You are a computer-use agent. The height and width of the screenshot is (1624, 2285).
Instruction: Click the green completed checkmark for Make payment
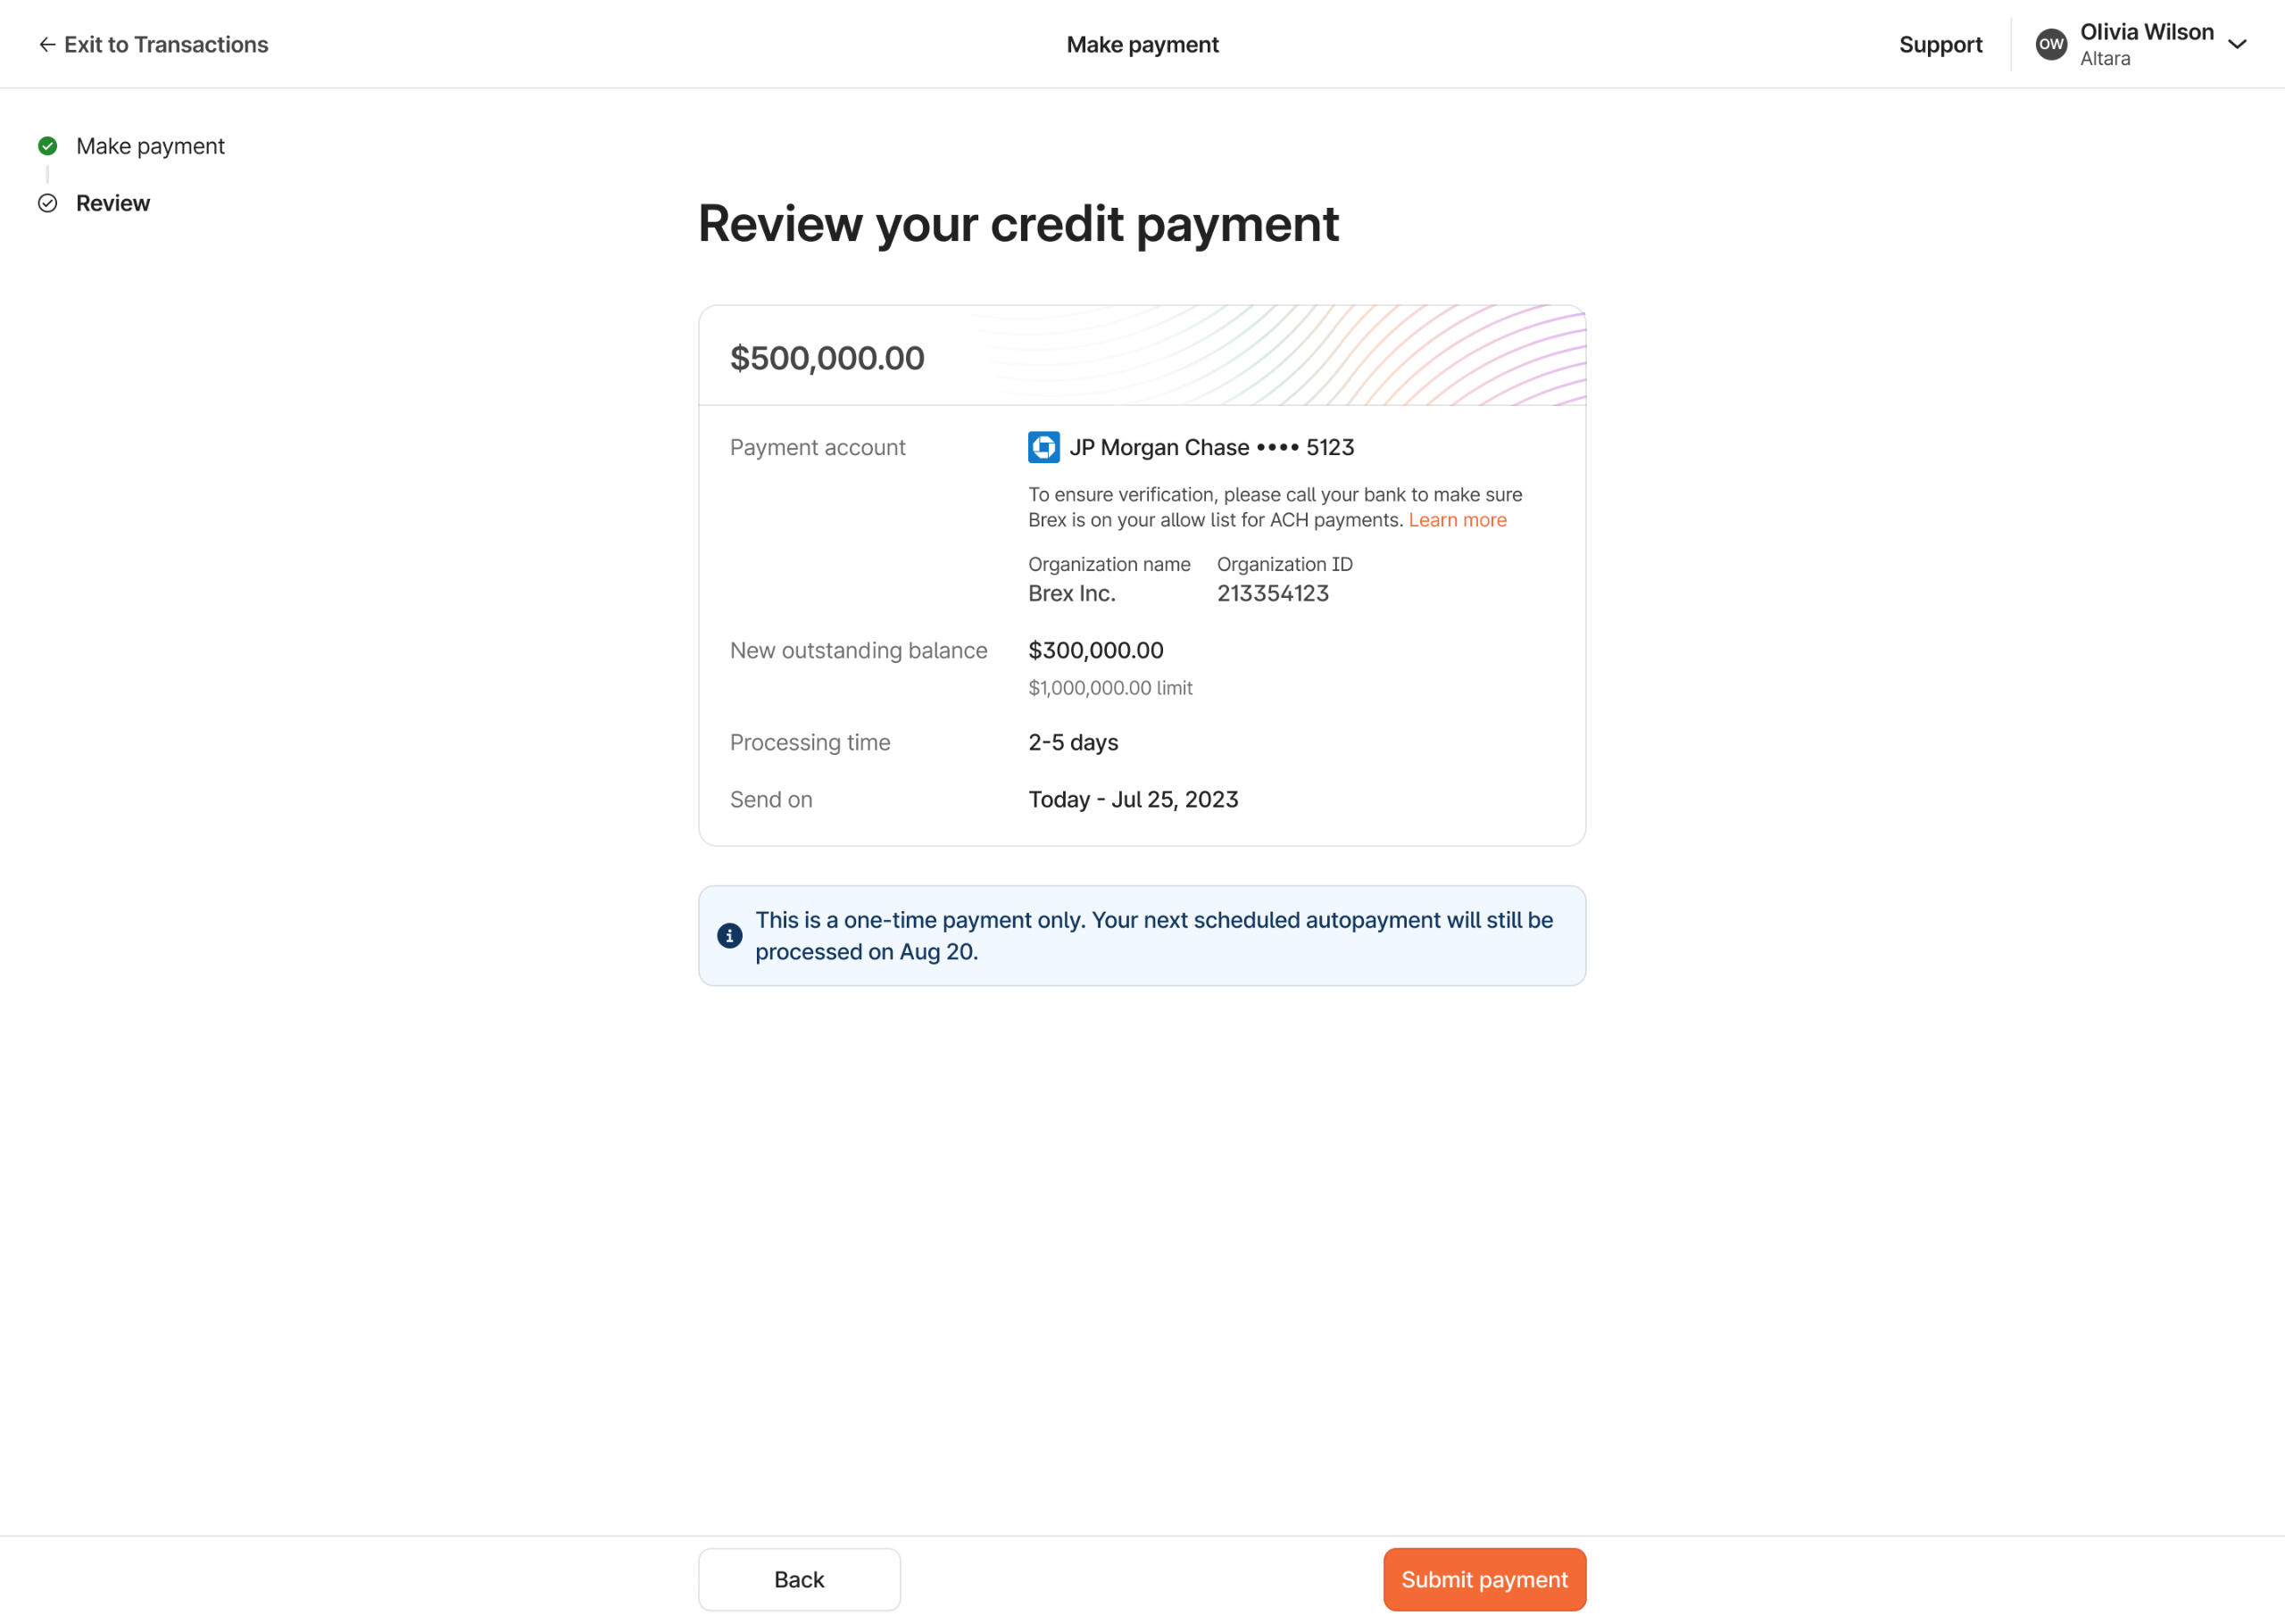[x=47, y=146]
